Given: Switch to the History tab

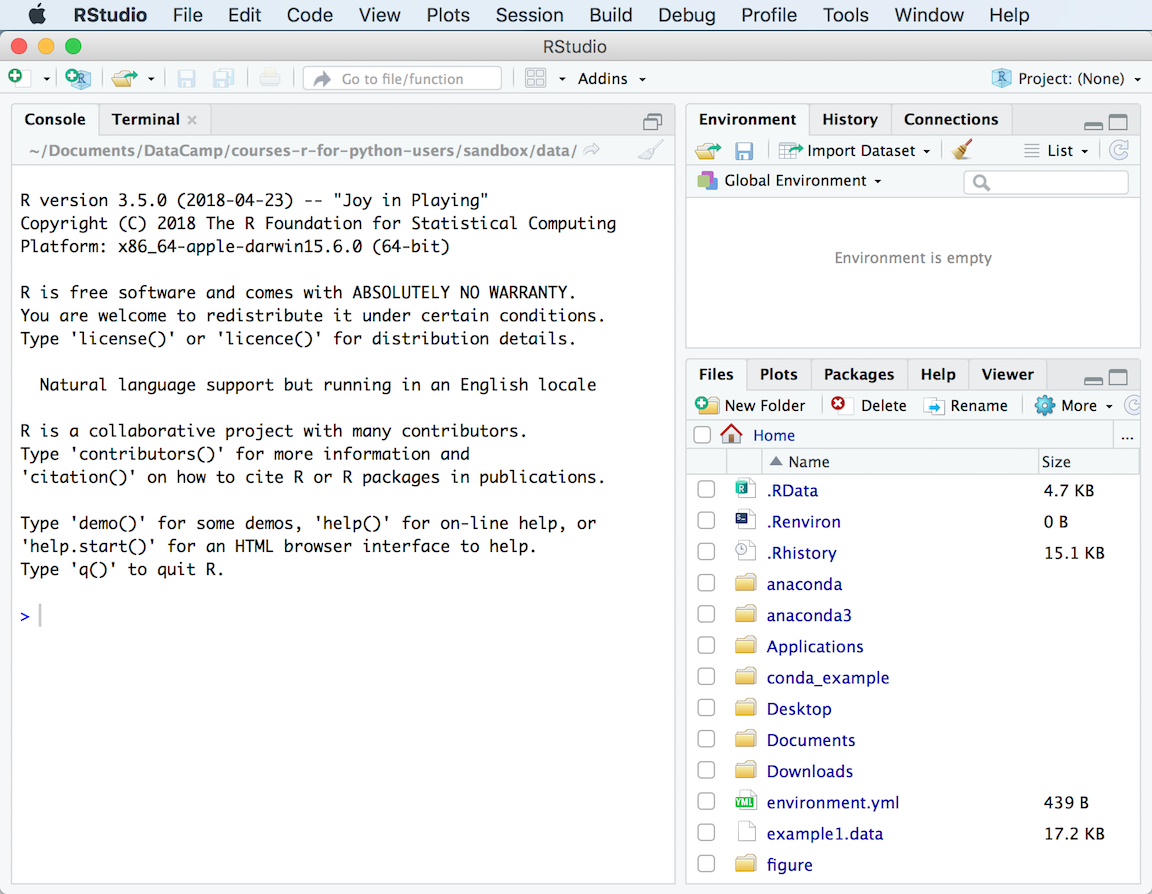Looking at the screenshot, I should click(x=849, y=120).
